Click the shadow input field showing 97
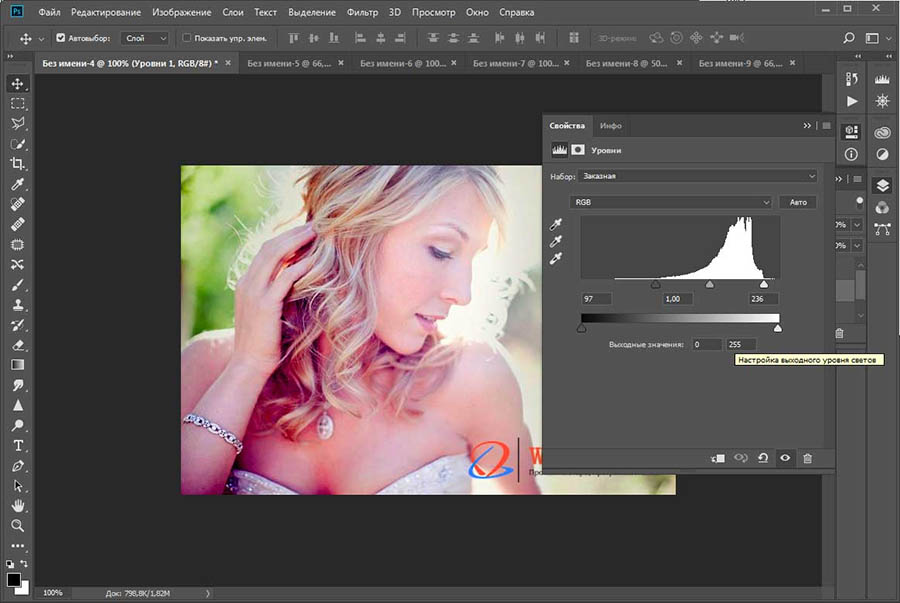The image size is (900, 603). coord(598,299)
